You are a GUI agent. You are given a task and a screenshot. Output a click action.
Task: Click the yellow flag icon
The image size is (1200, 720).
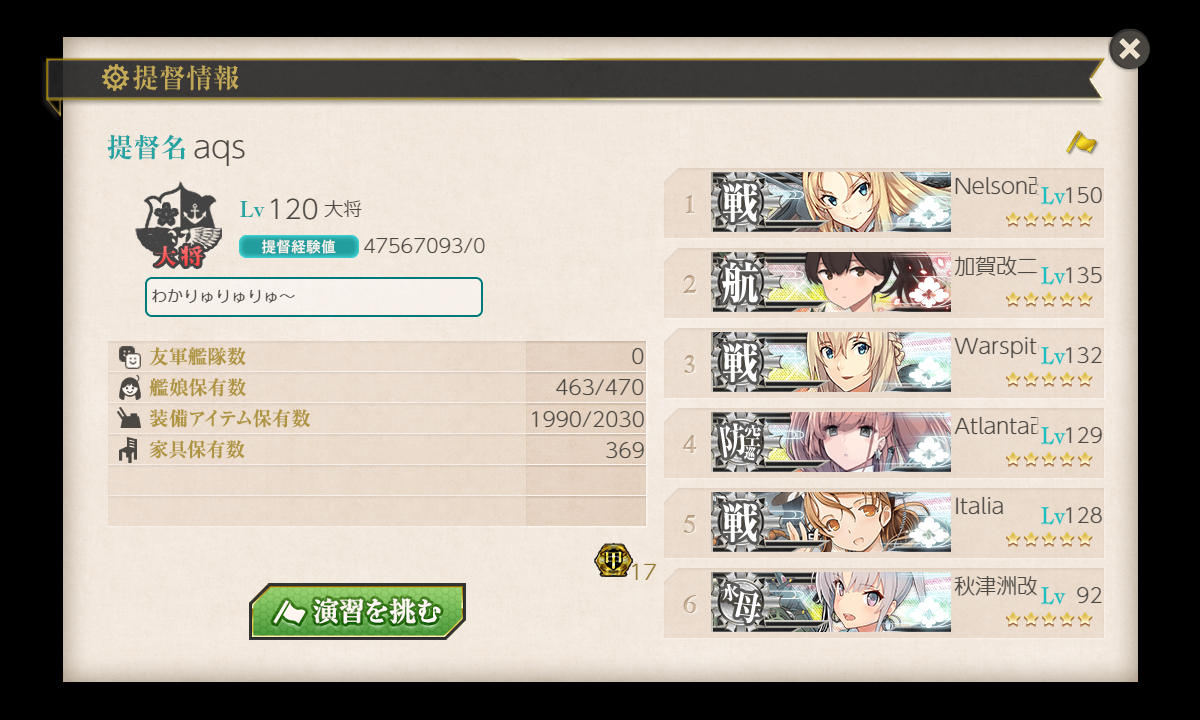(x=1081, y=143)
